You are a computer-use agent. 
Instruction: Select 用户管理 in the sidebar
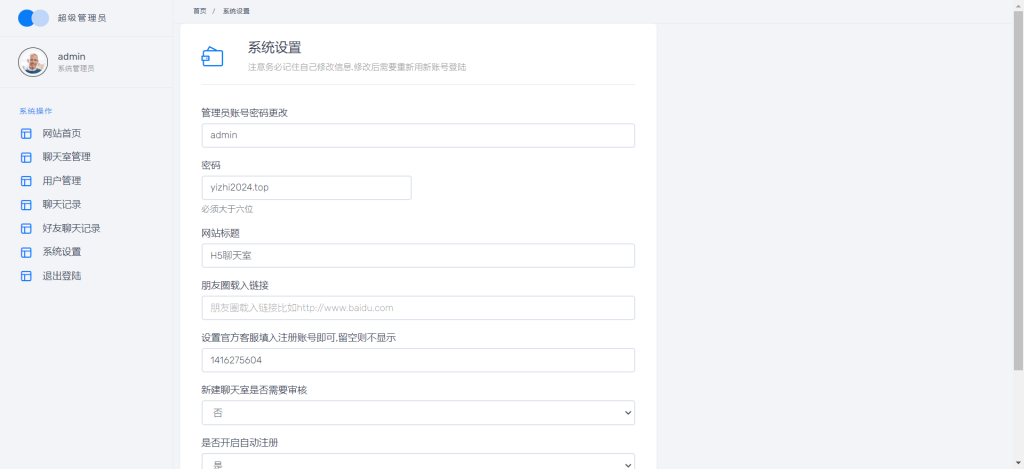click(61, 181)
